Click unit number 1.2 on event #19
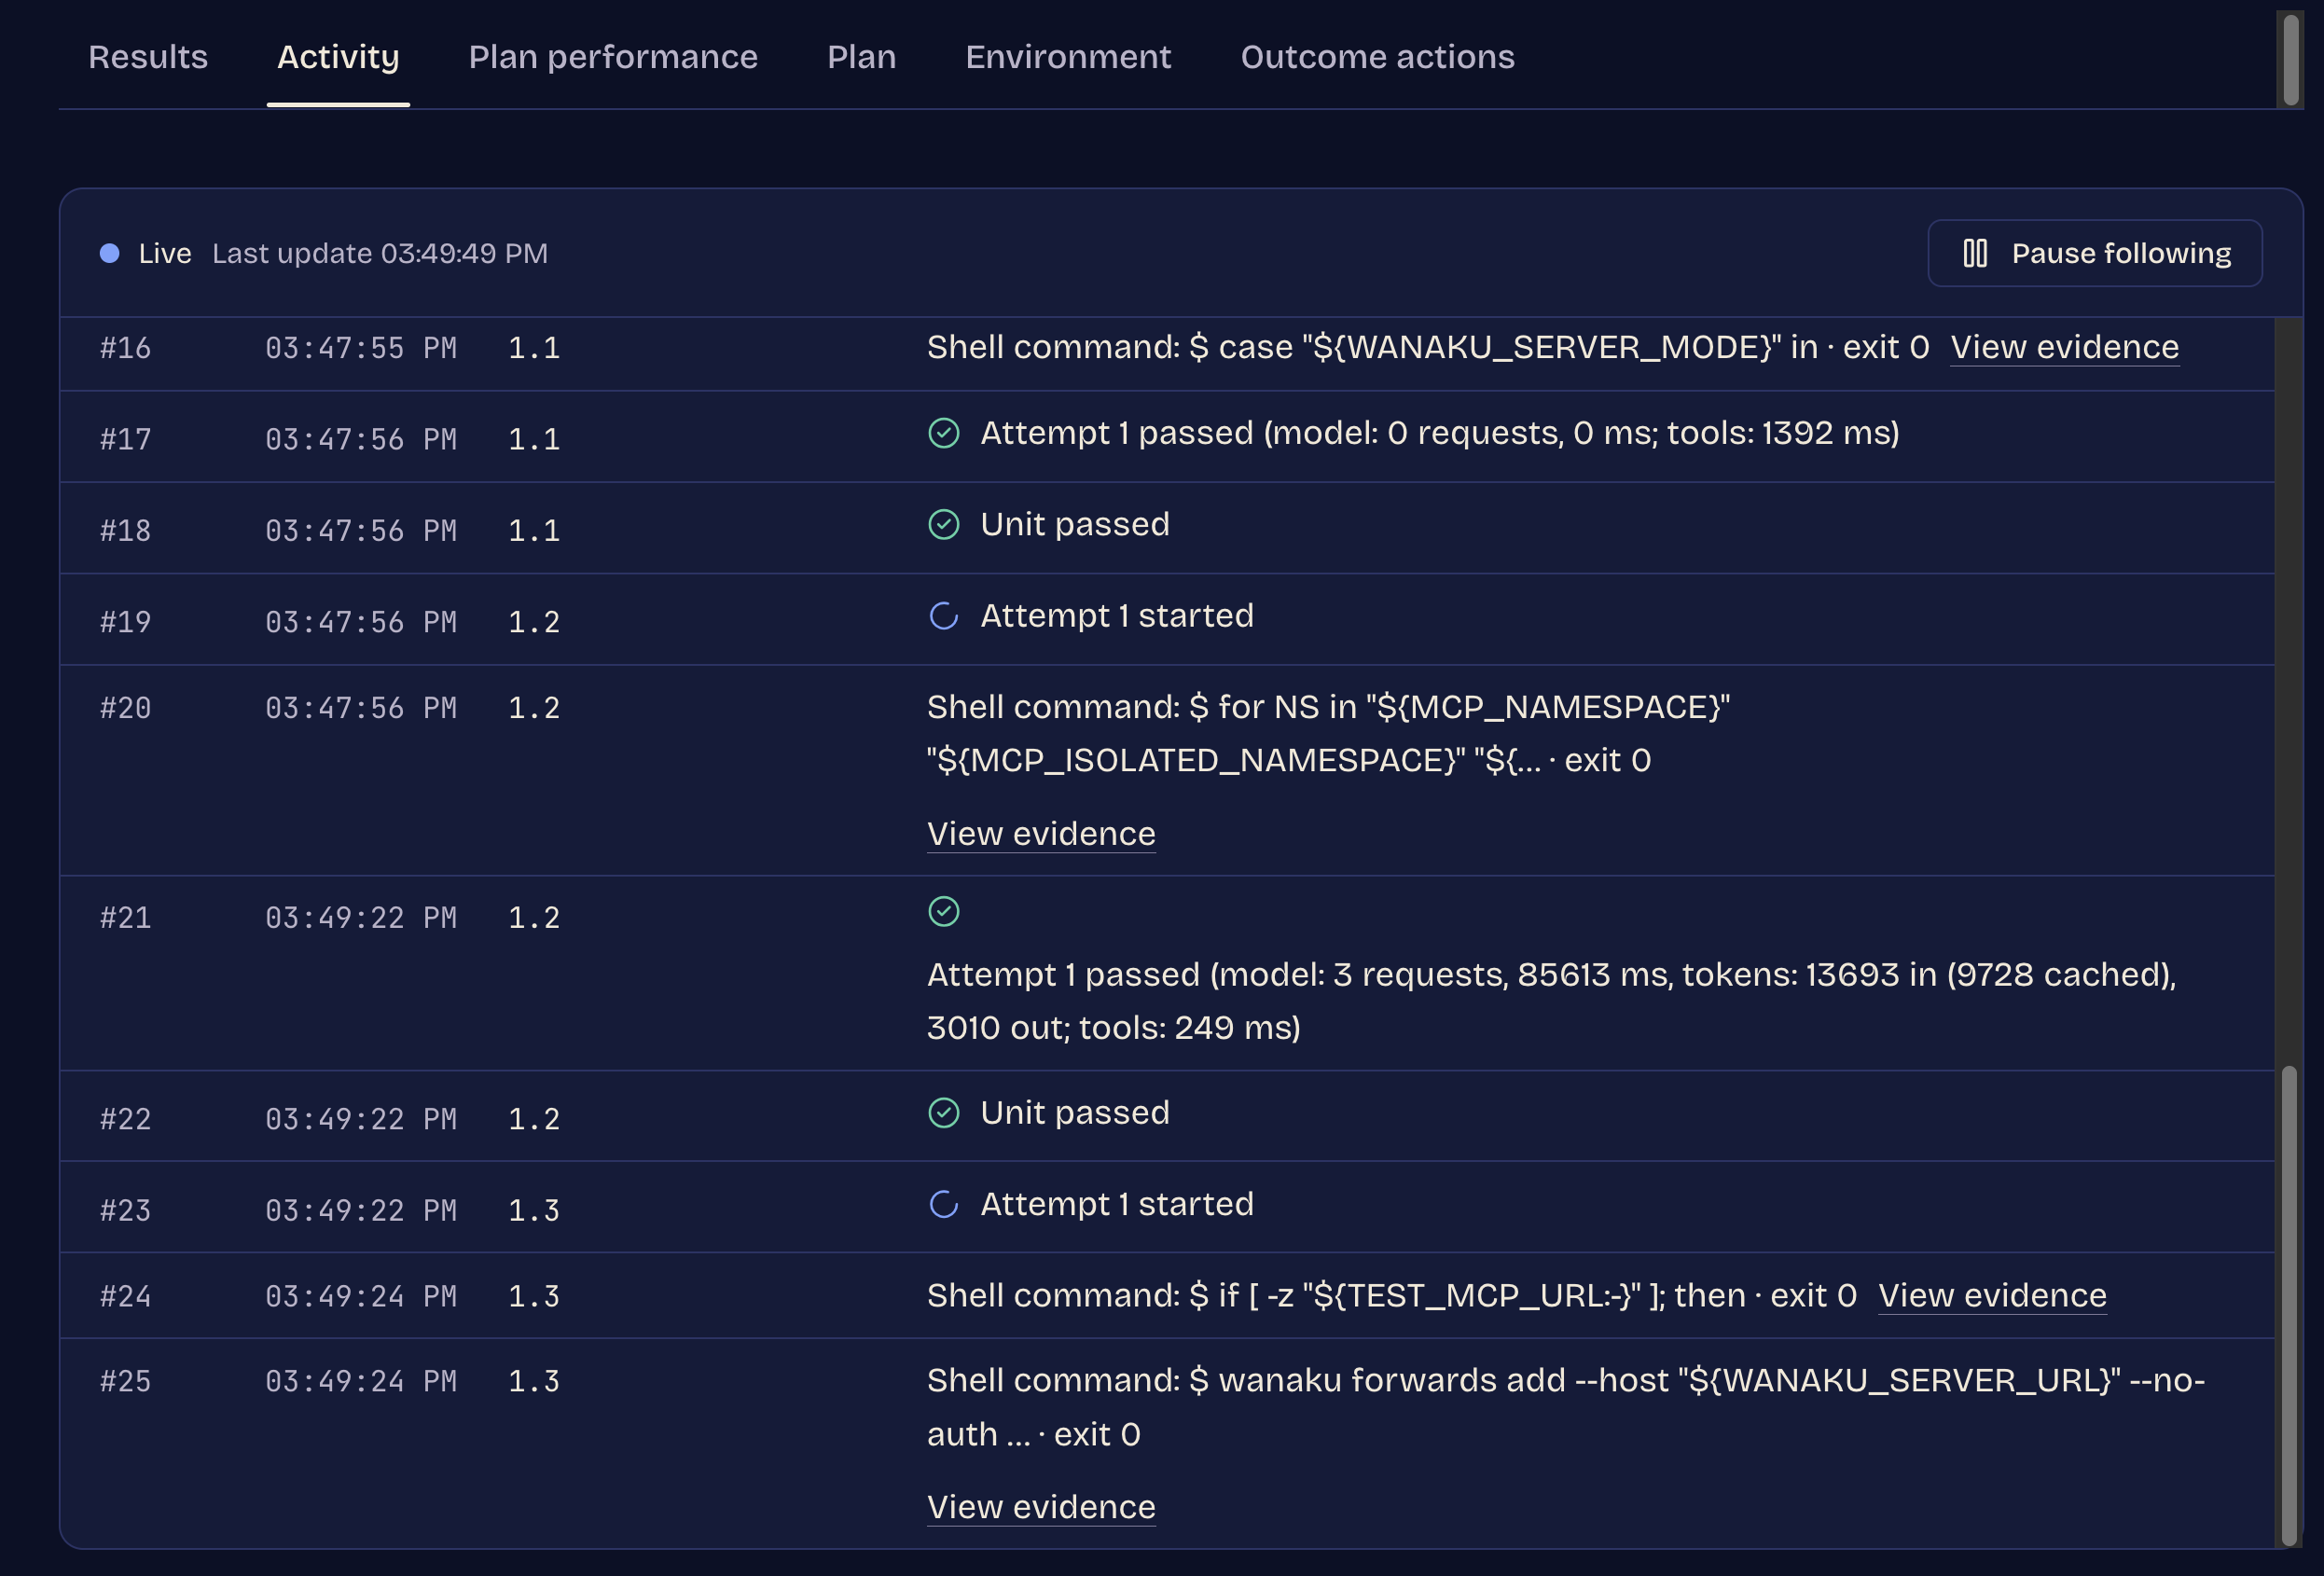The width and height of the screenshot is (2324, 1576). coord(534,622)
